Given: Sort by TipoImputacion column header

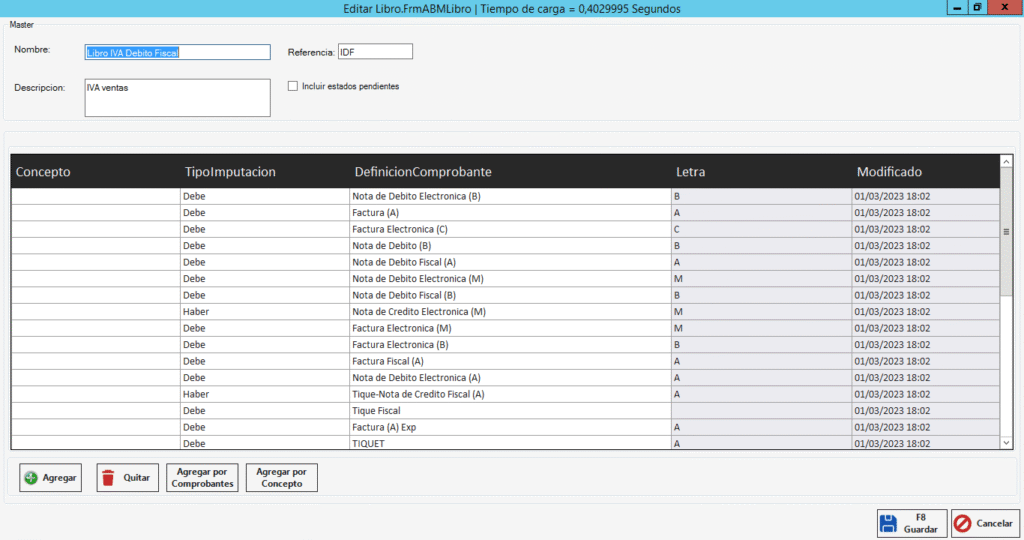Looking at the screenshot, I should 231,172.
